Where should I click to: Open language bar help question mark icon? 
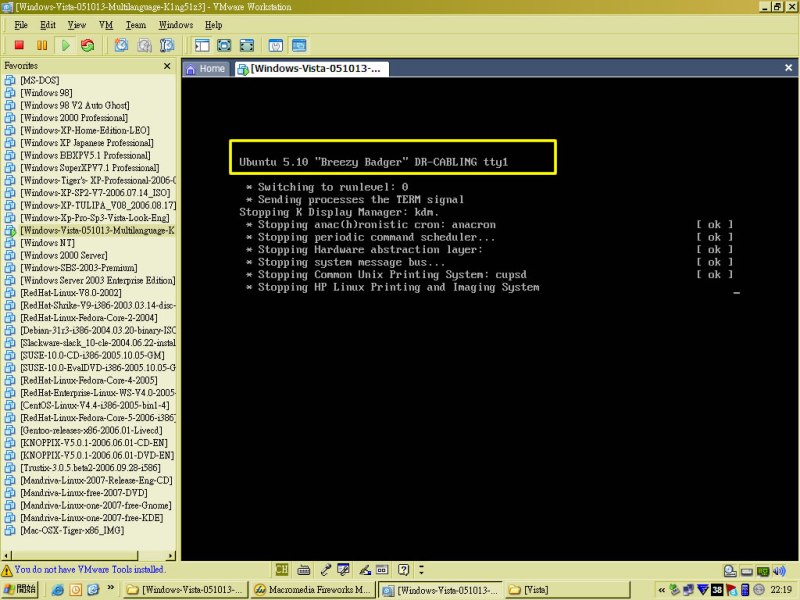point(404,569)
